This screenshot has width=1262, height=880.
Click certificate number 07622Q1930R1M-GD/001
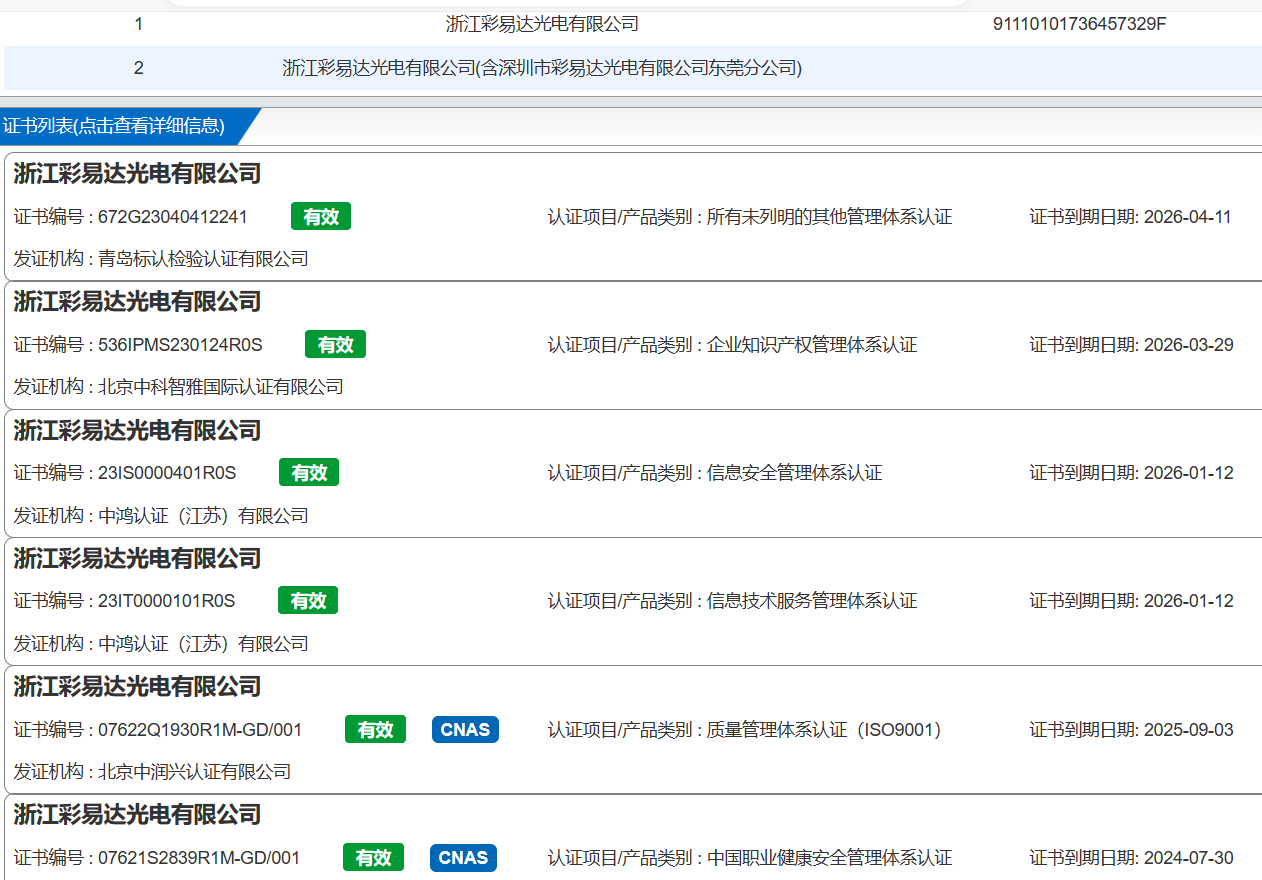[x=200, y=730]
